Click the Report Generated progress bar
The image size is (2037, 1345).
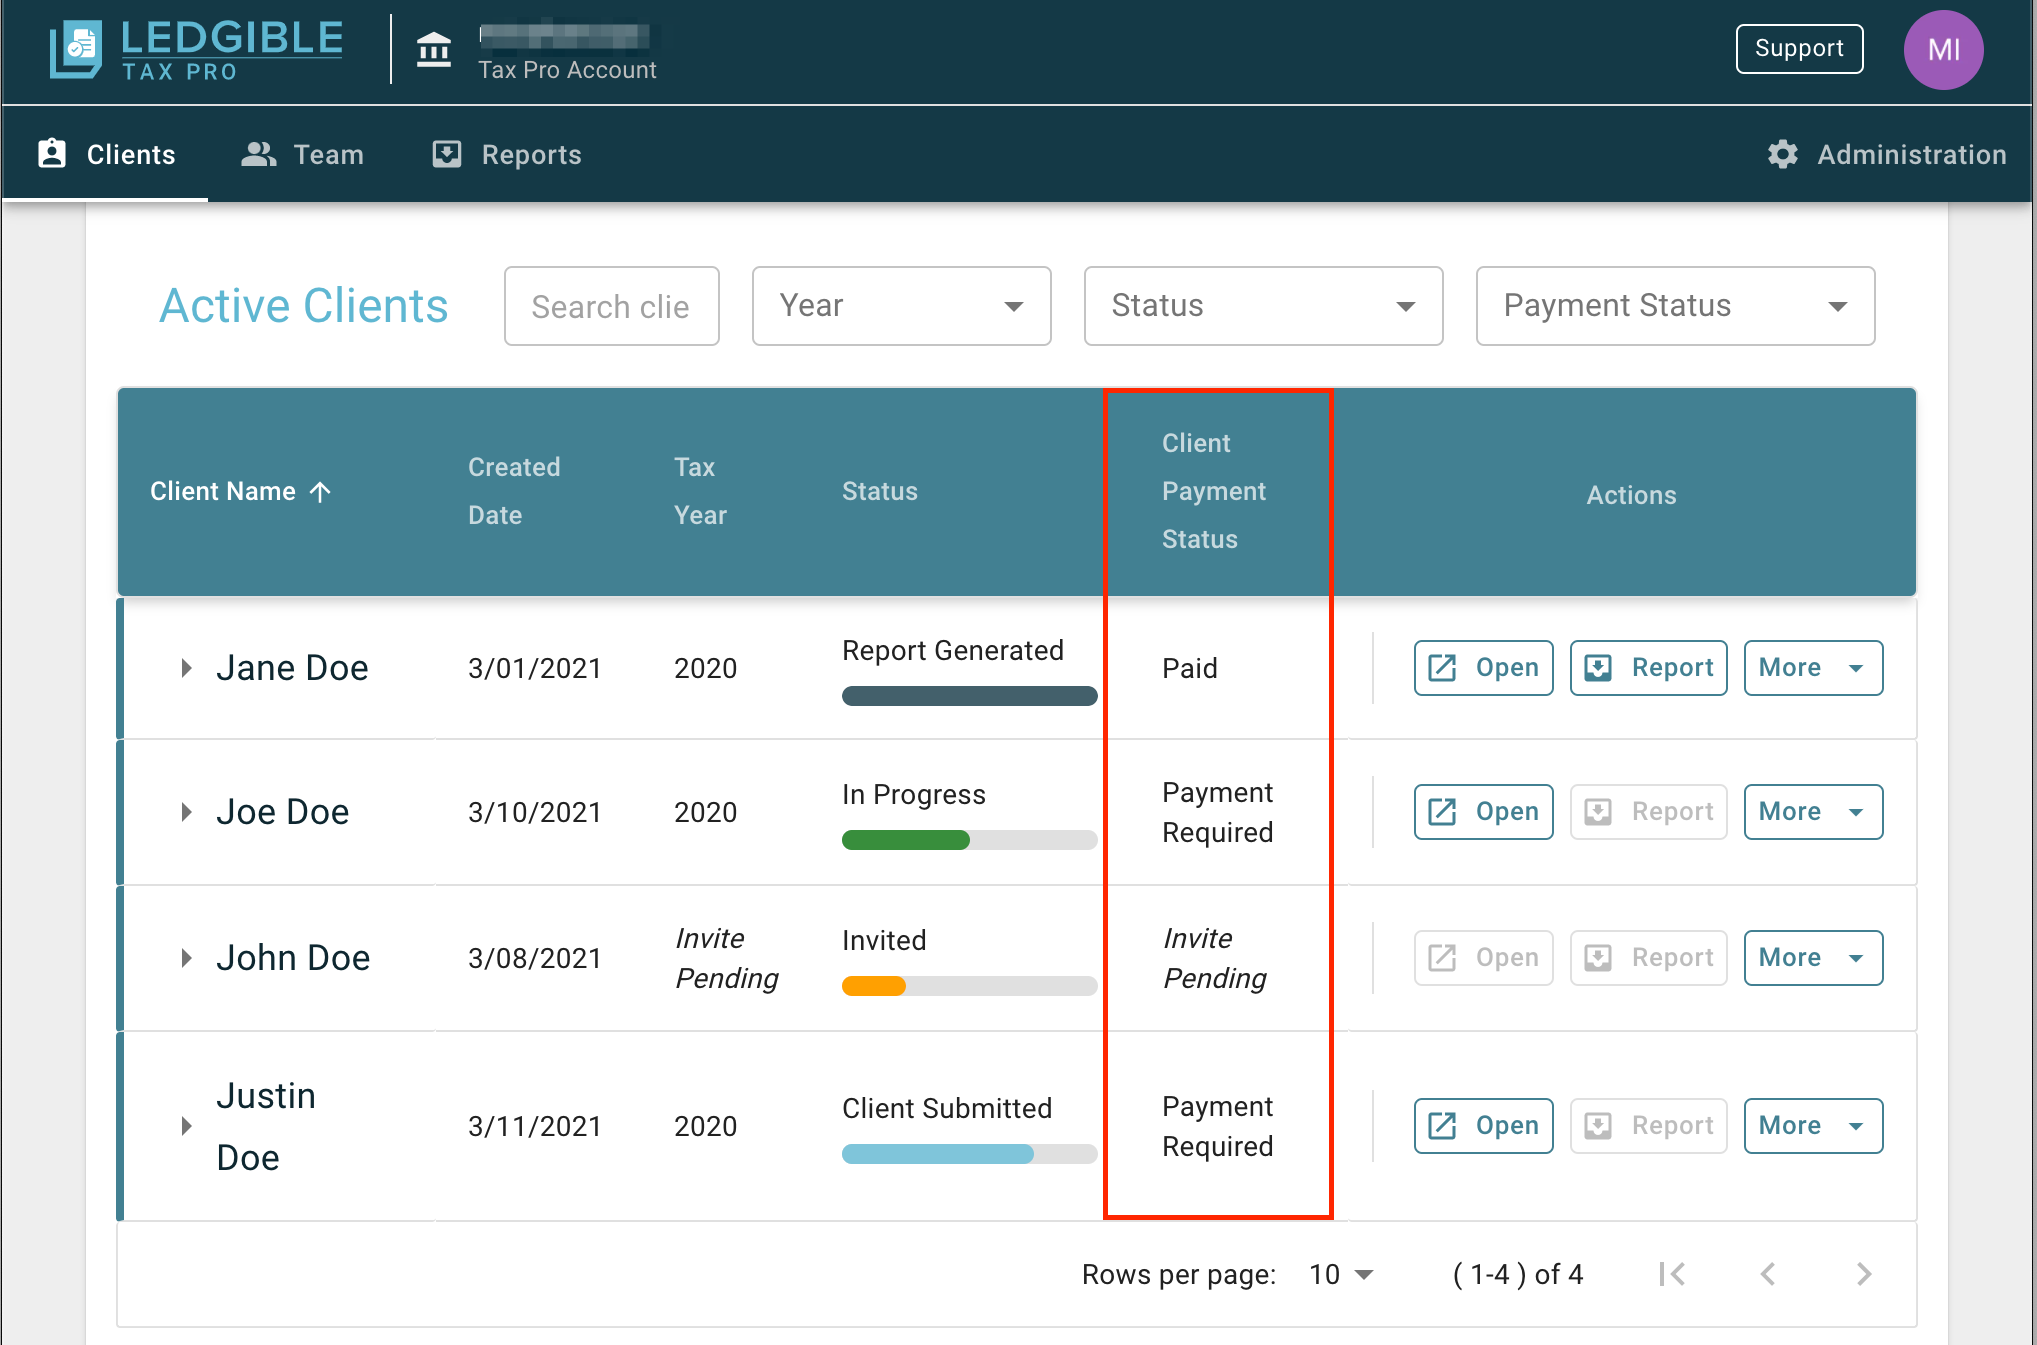[x=969, y=696]
